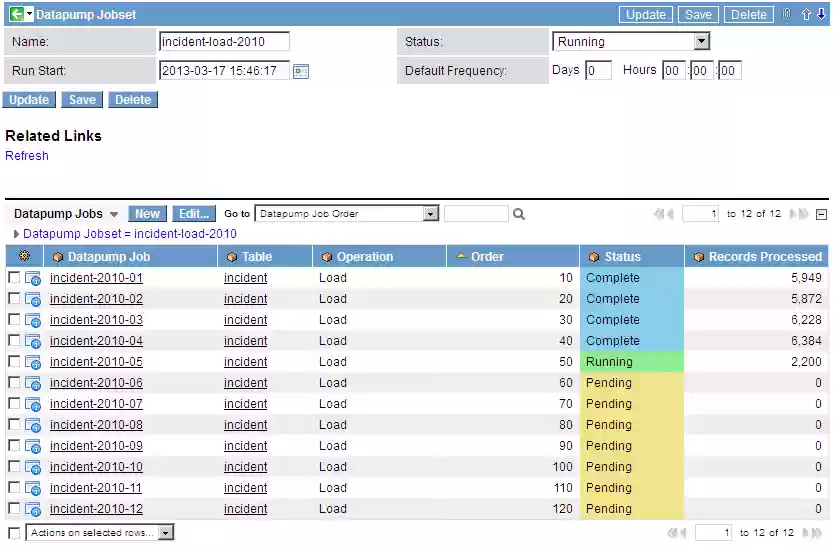Viewport: 834px width, 551px height.
Task: Check the box for incident-2010-05 row
Action: 14,361
